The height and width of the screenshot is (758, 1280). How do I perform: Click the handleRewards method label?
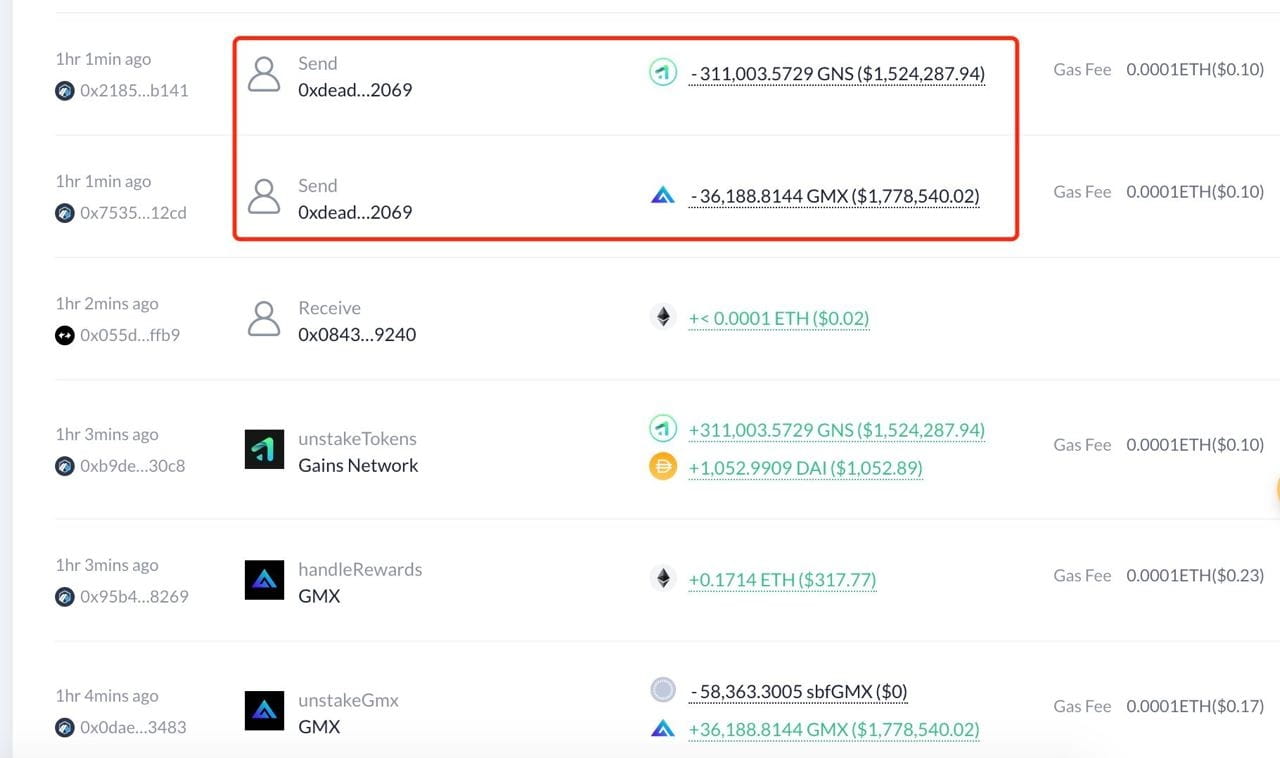pos(360,569)
